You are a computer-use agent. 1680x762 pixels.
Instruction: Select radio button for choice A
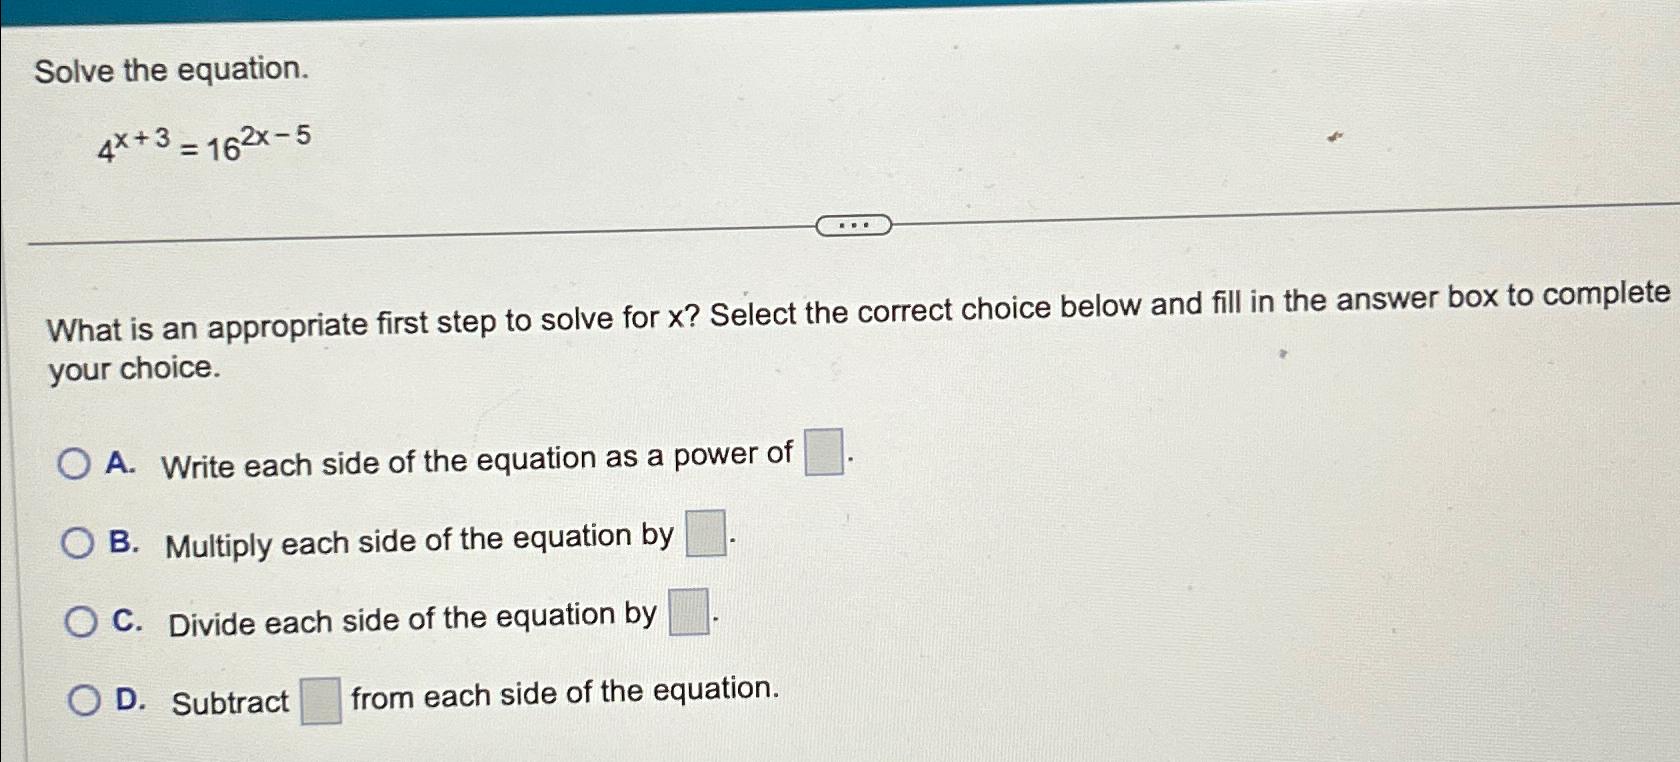(x=74, y=463)
